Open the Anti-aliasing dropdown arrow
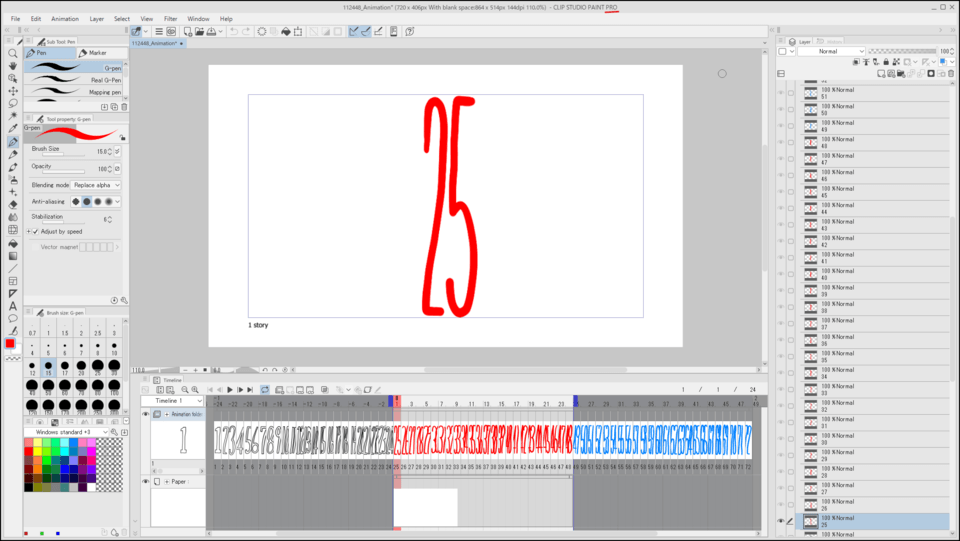 pos(118,201)
